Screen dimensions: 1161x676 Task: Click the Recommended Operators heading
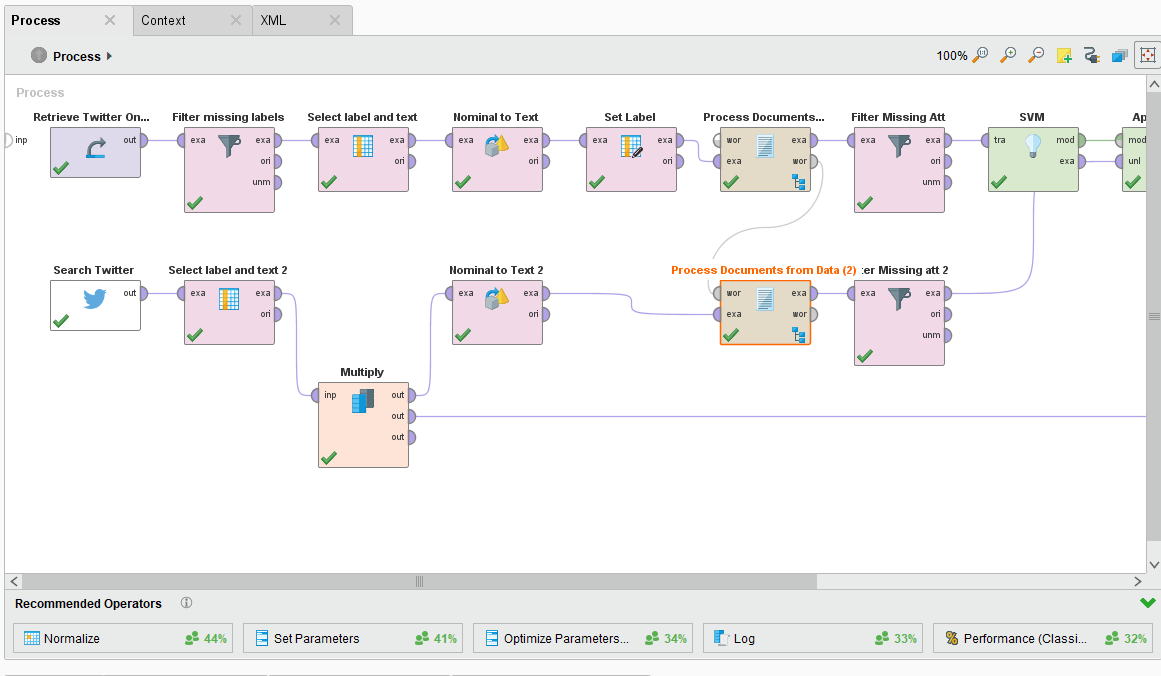point(88,603)
